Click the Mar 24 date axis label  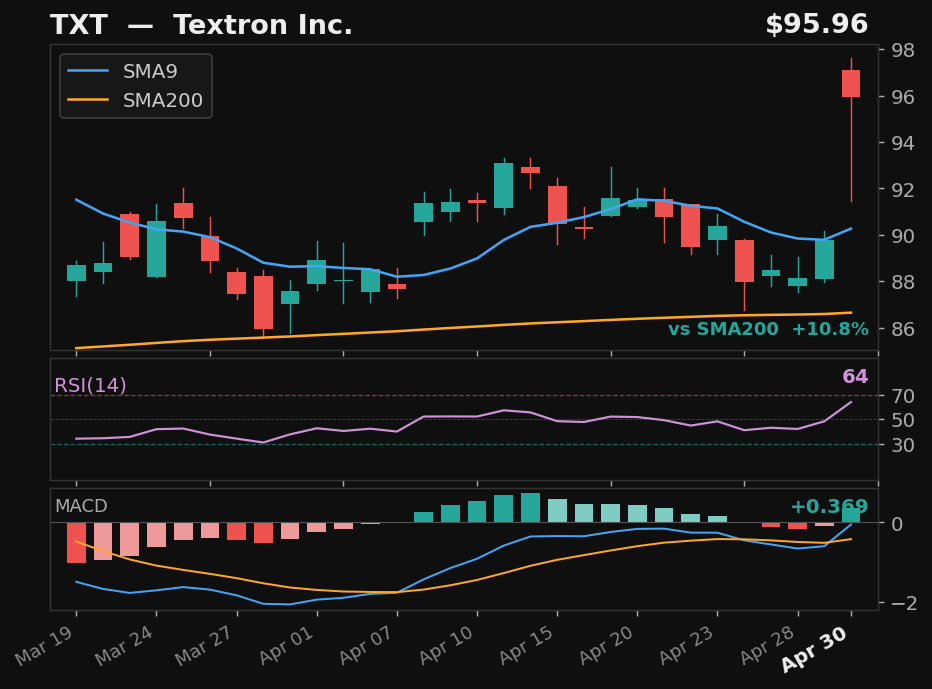click(124, 646)
